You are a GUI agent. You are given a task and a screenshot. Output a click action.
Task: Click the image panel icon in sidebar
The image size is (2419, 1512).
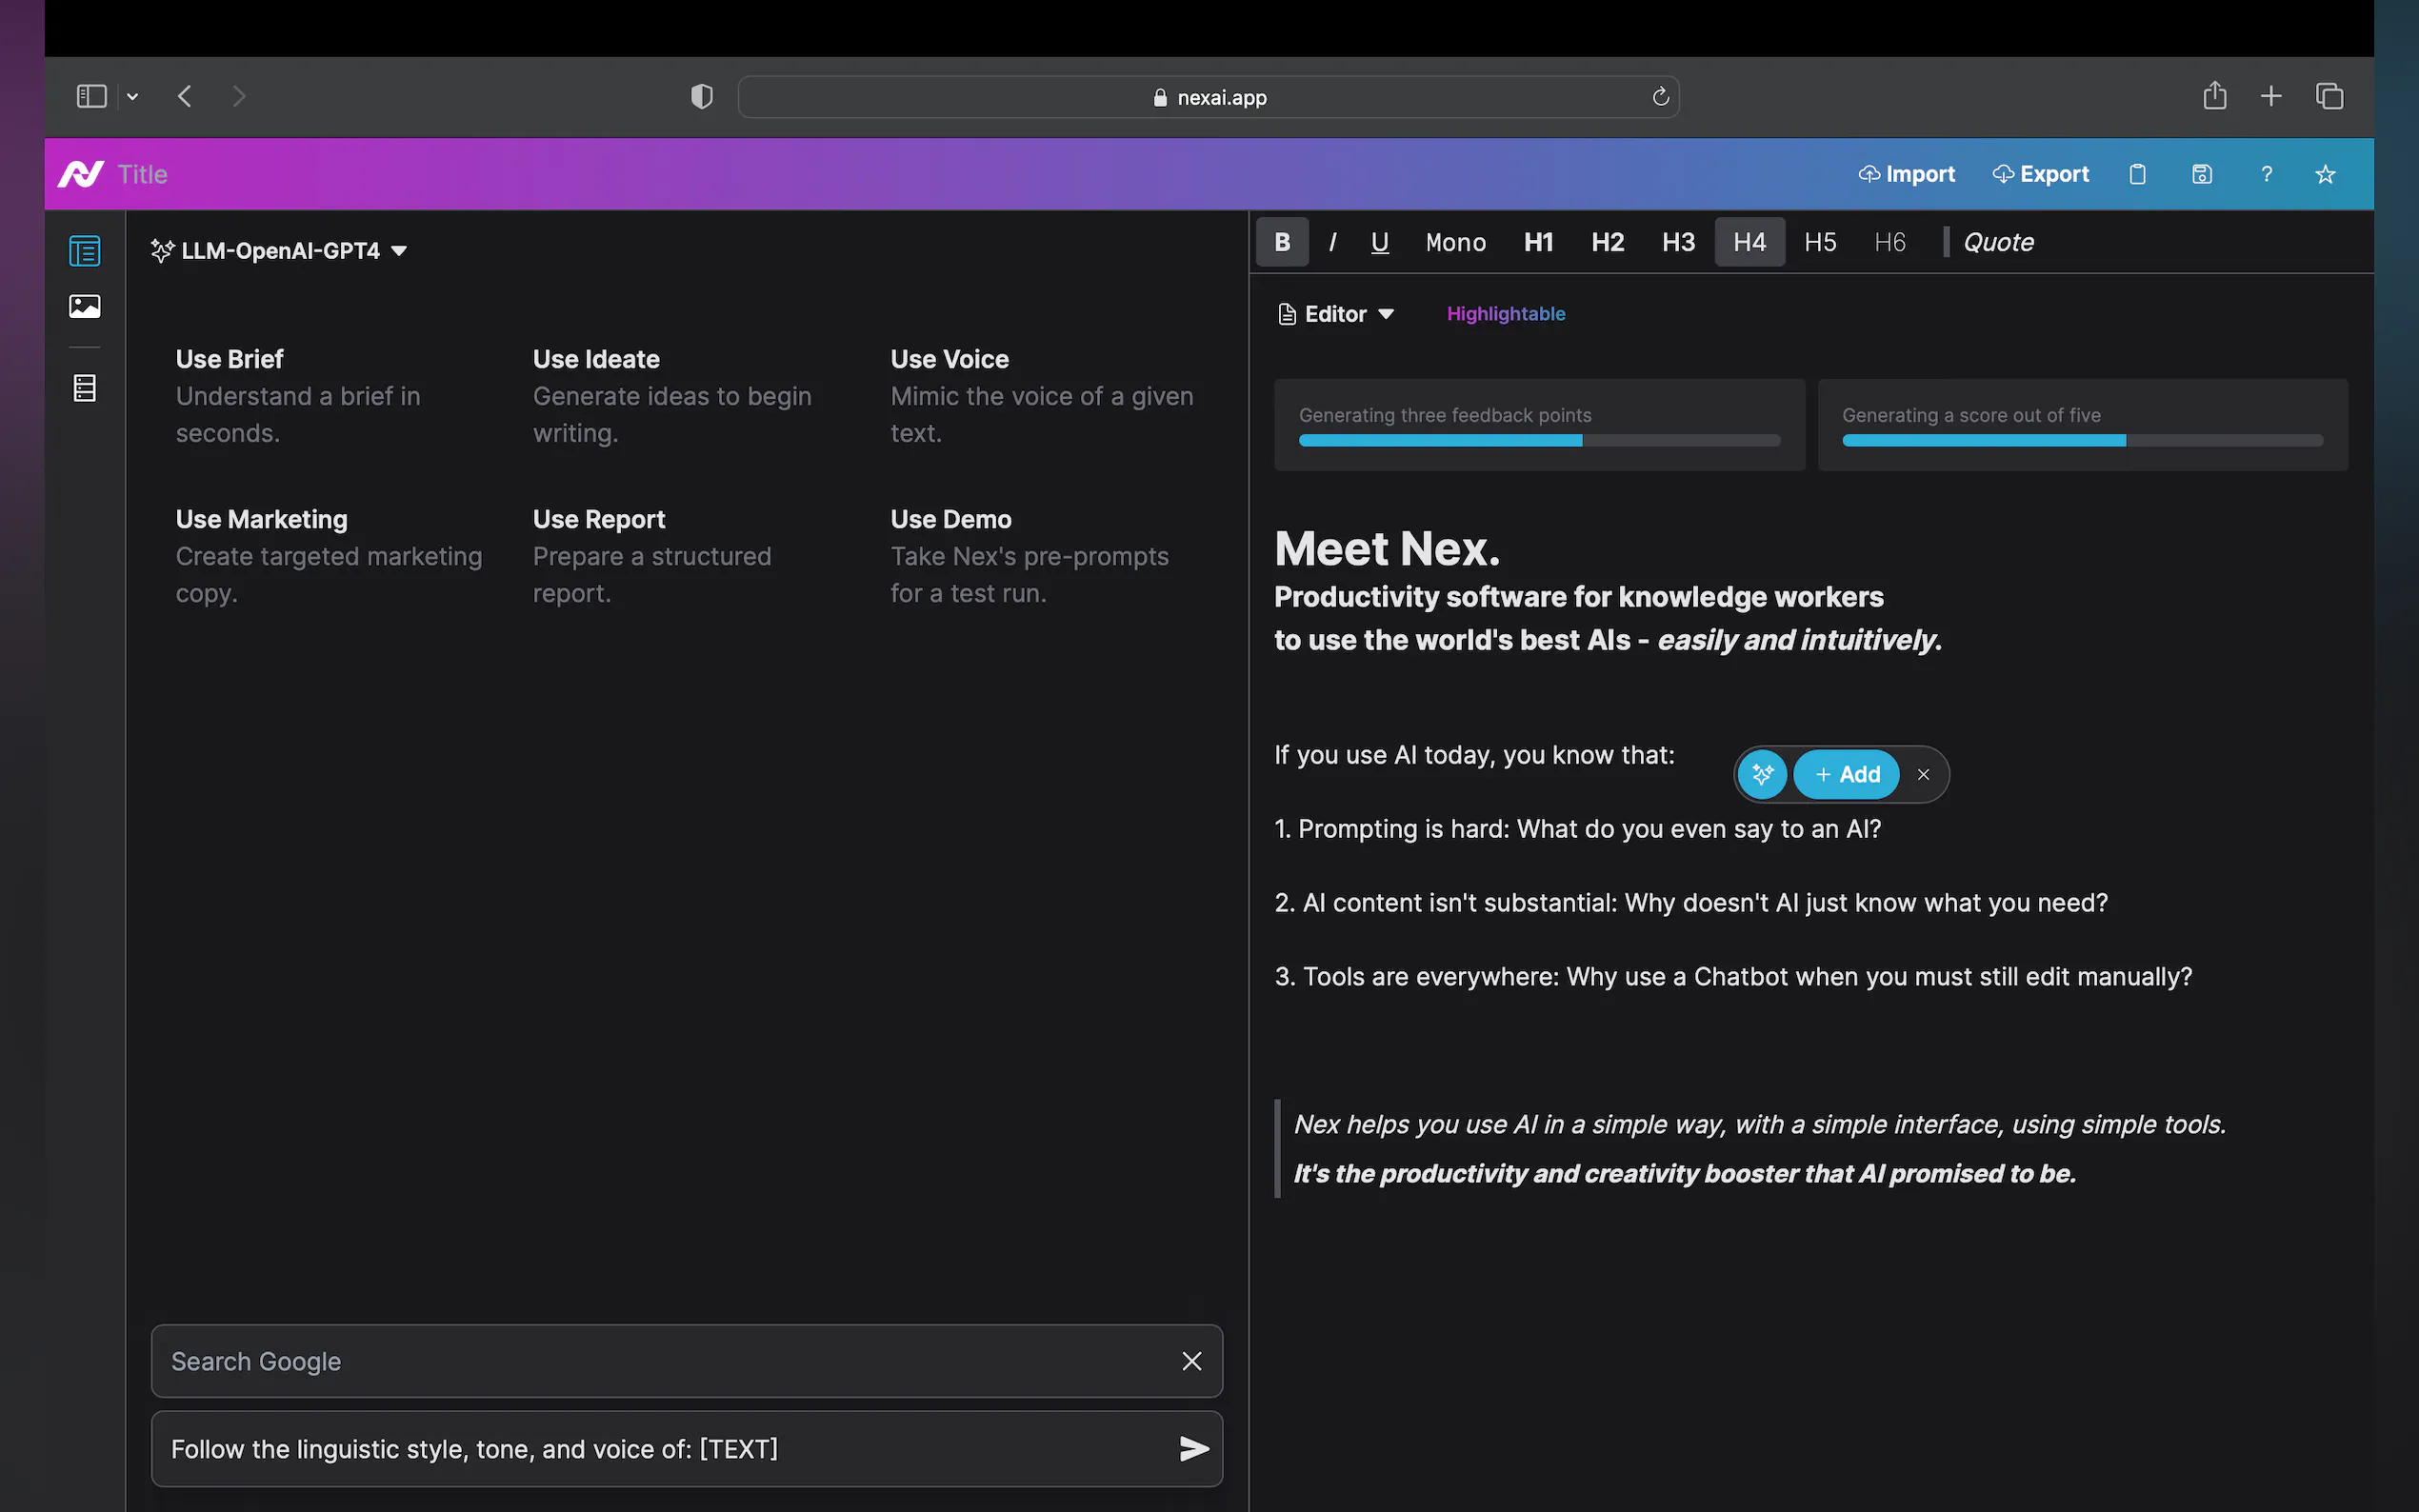click(85, 306)
